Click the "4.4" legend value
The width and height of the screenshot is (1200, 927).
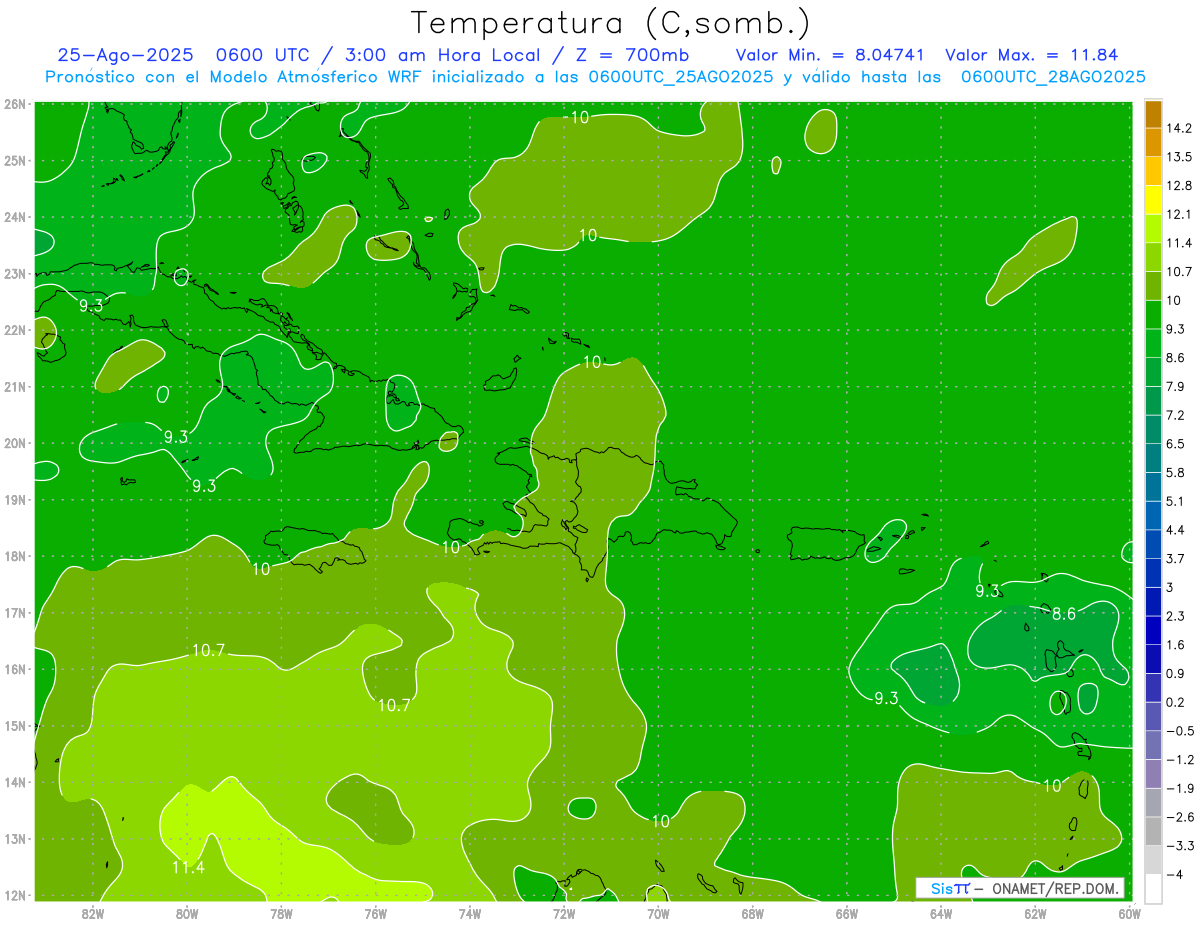1176,530
